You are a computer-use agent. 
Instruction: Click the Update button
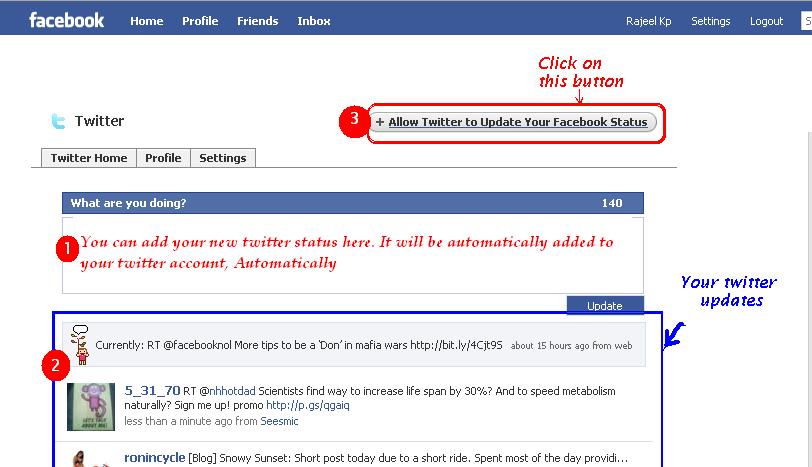[x=605, y=305]
